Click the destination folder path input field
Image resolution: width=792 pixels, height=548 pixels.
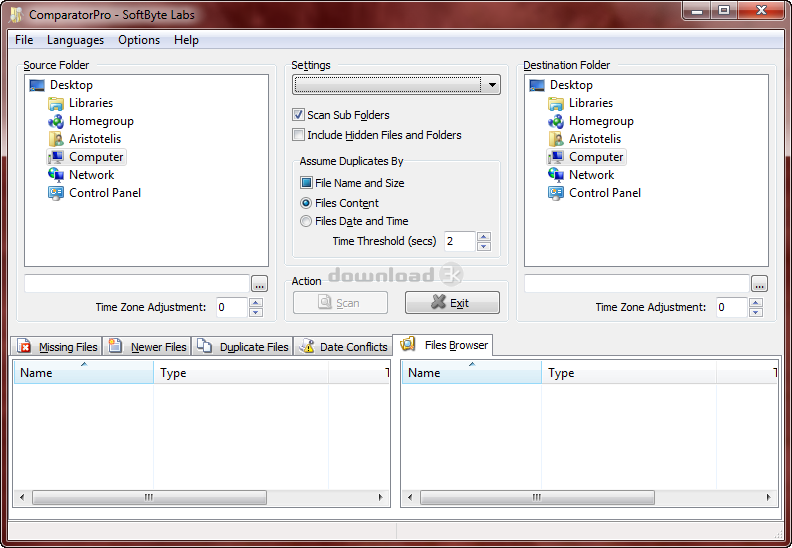636,284
